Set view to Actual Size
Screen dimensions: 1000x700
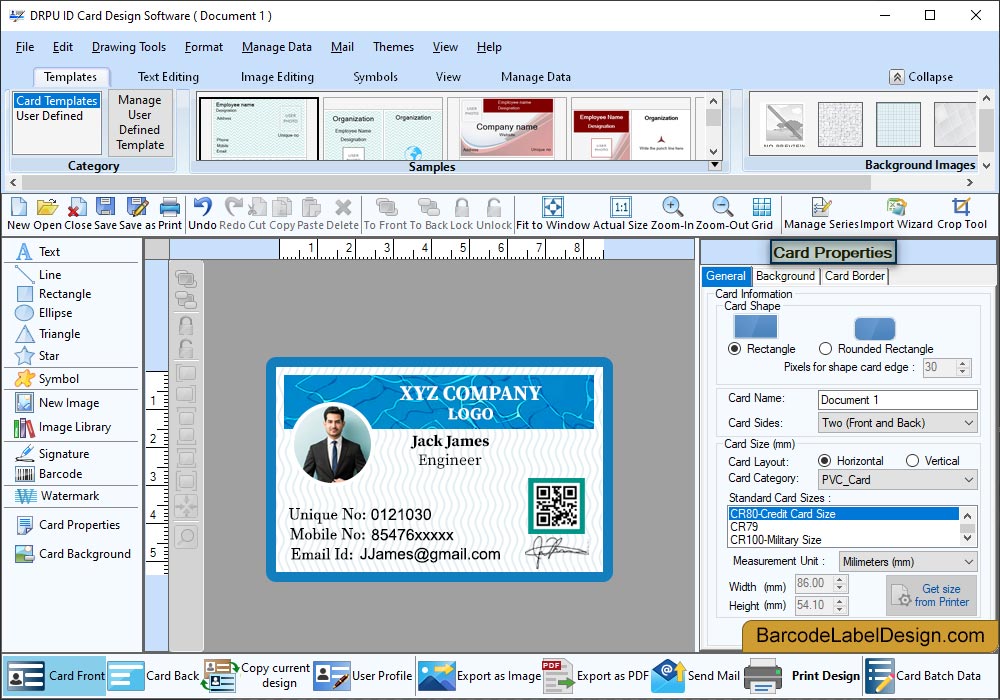click(620, 207)
